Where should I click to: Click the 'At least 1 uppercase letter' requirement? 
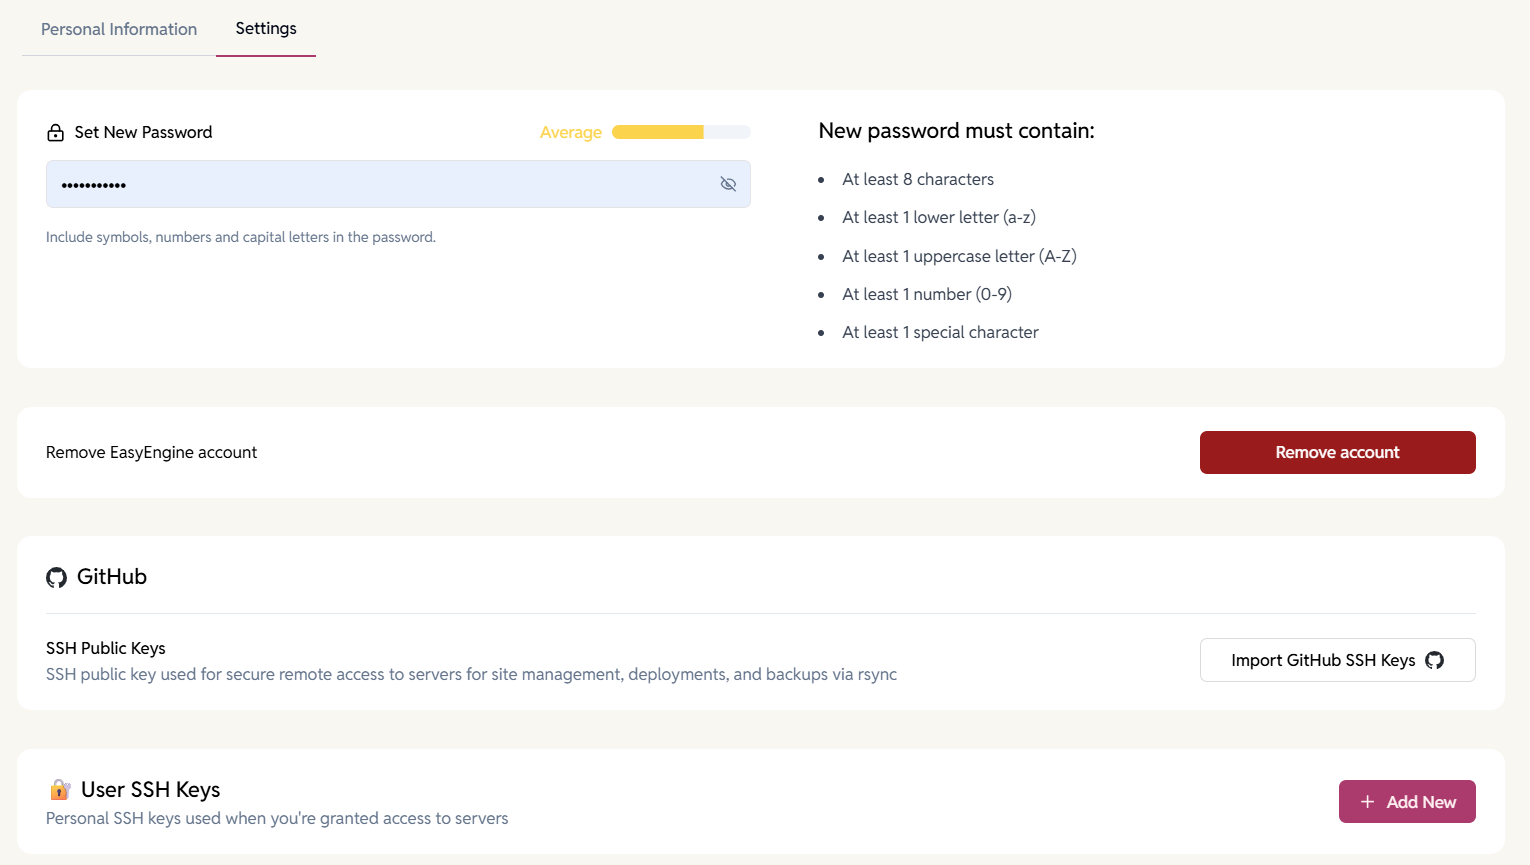click(958, 256)
